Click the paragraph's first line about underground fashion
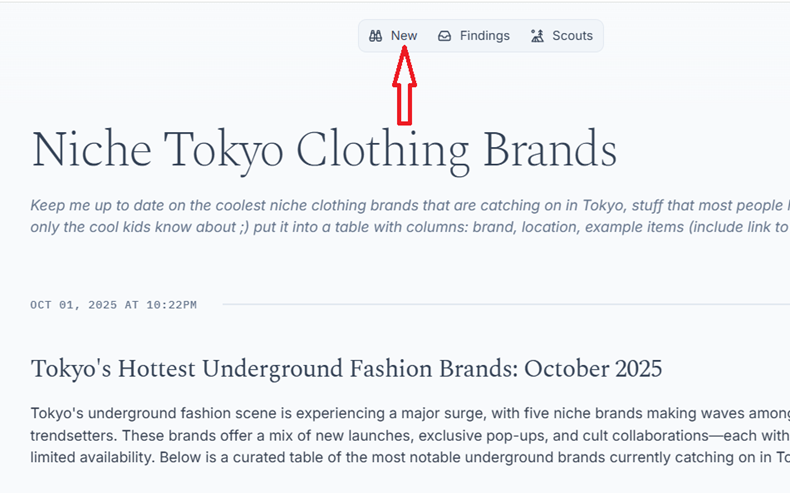This screenshot has height=493, width=790. 400,413
